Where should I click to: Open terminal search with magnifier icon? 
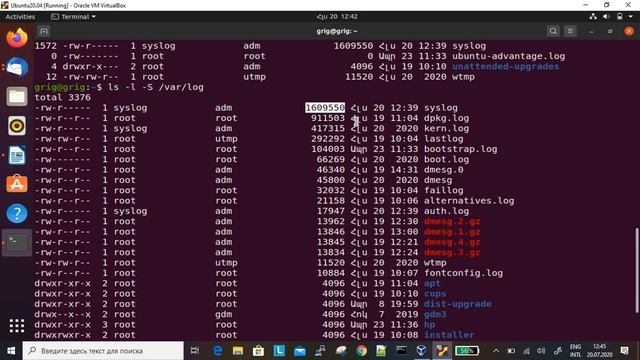(553, 31)
